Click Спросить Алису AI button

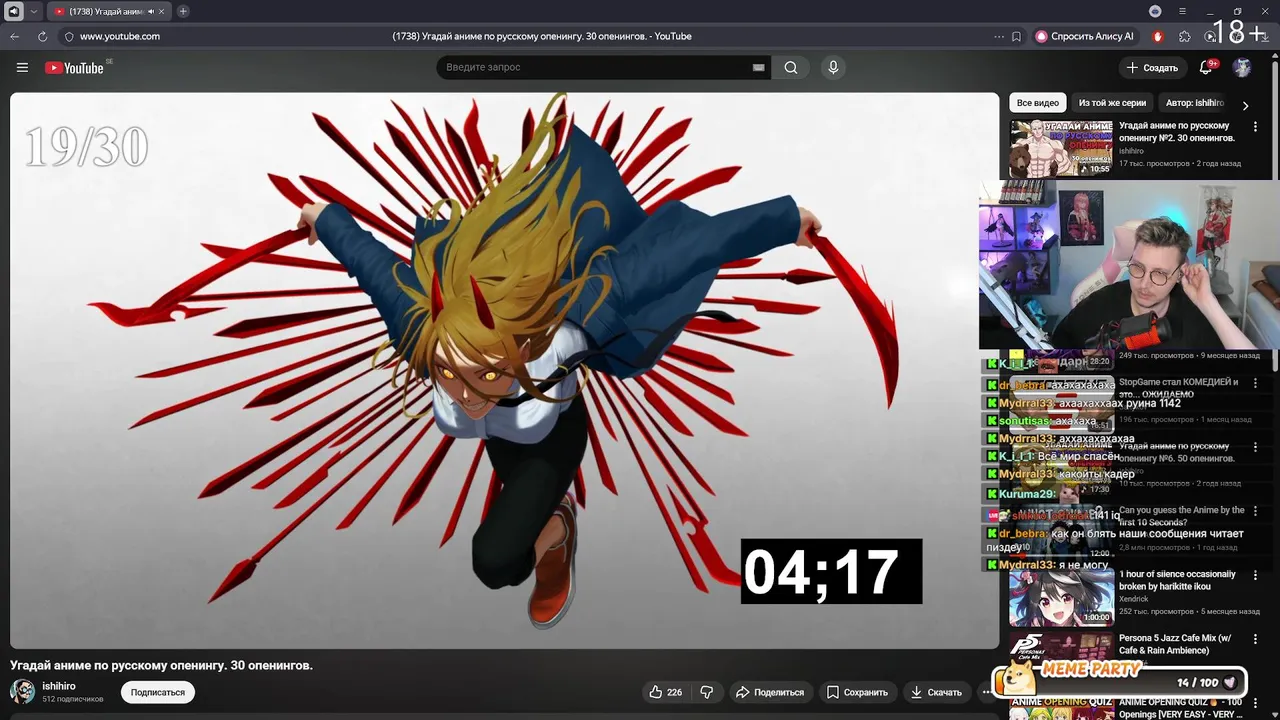[1085, 36]
